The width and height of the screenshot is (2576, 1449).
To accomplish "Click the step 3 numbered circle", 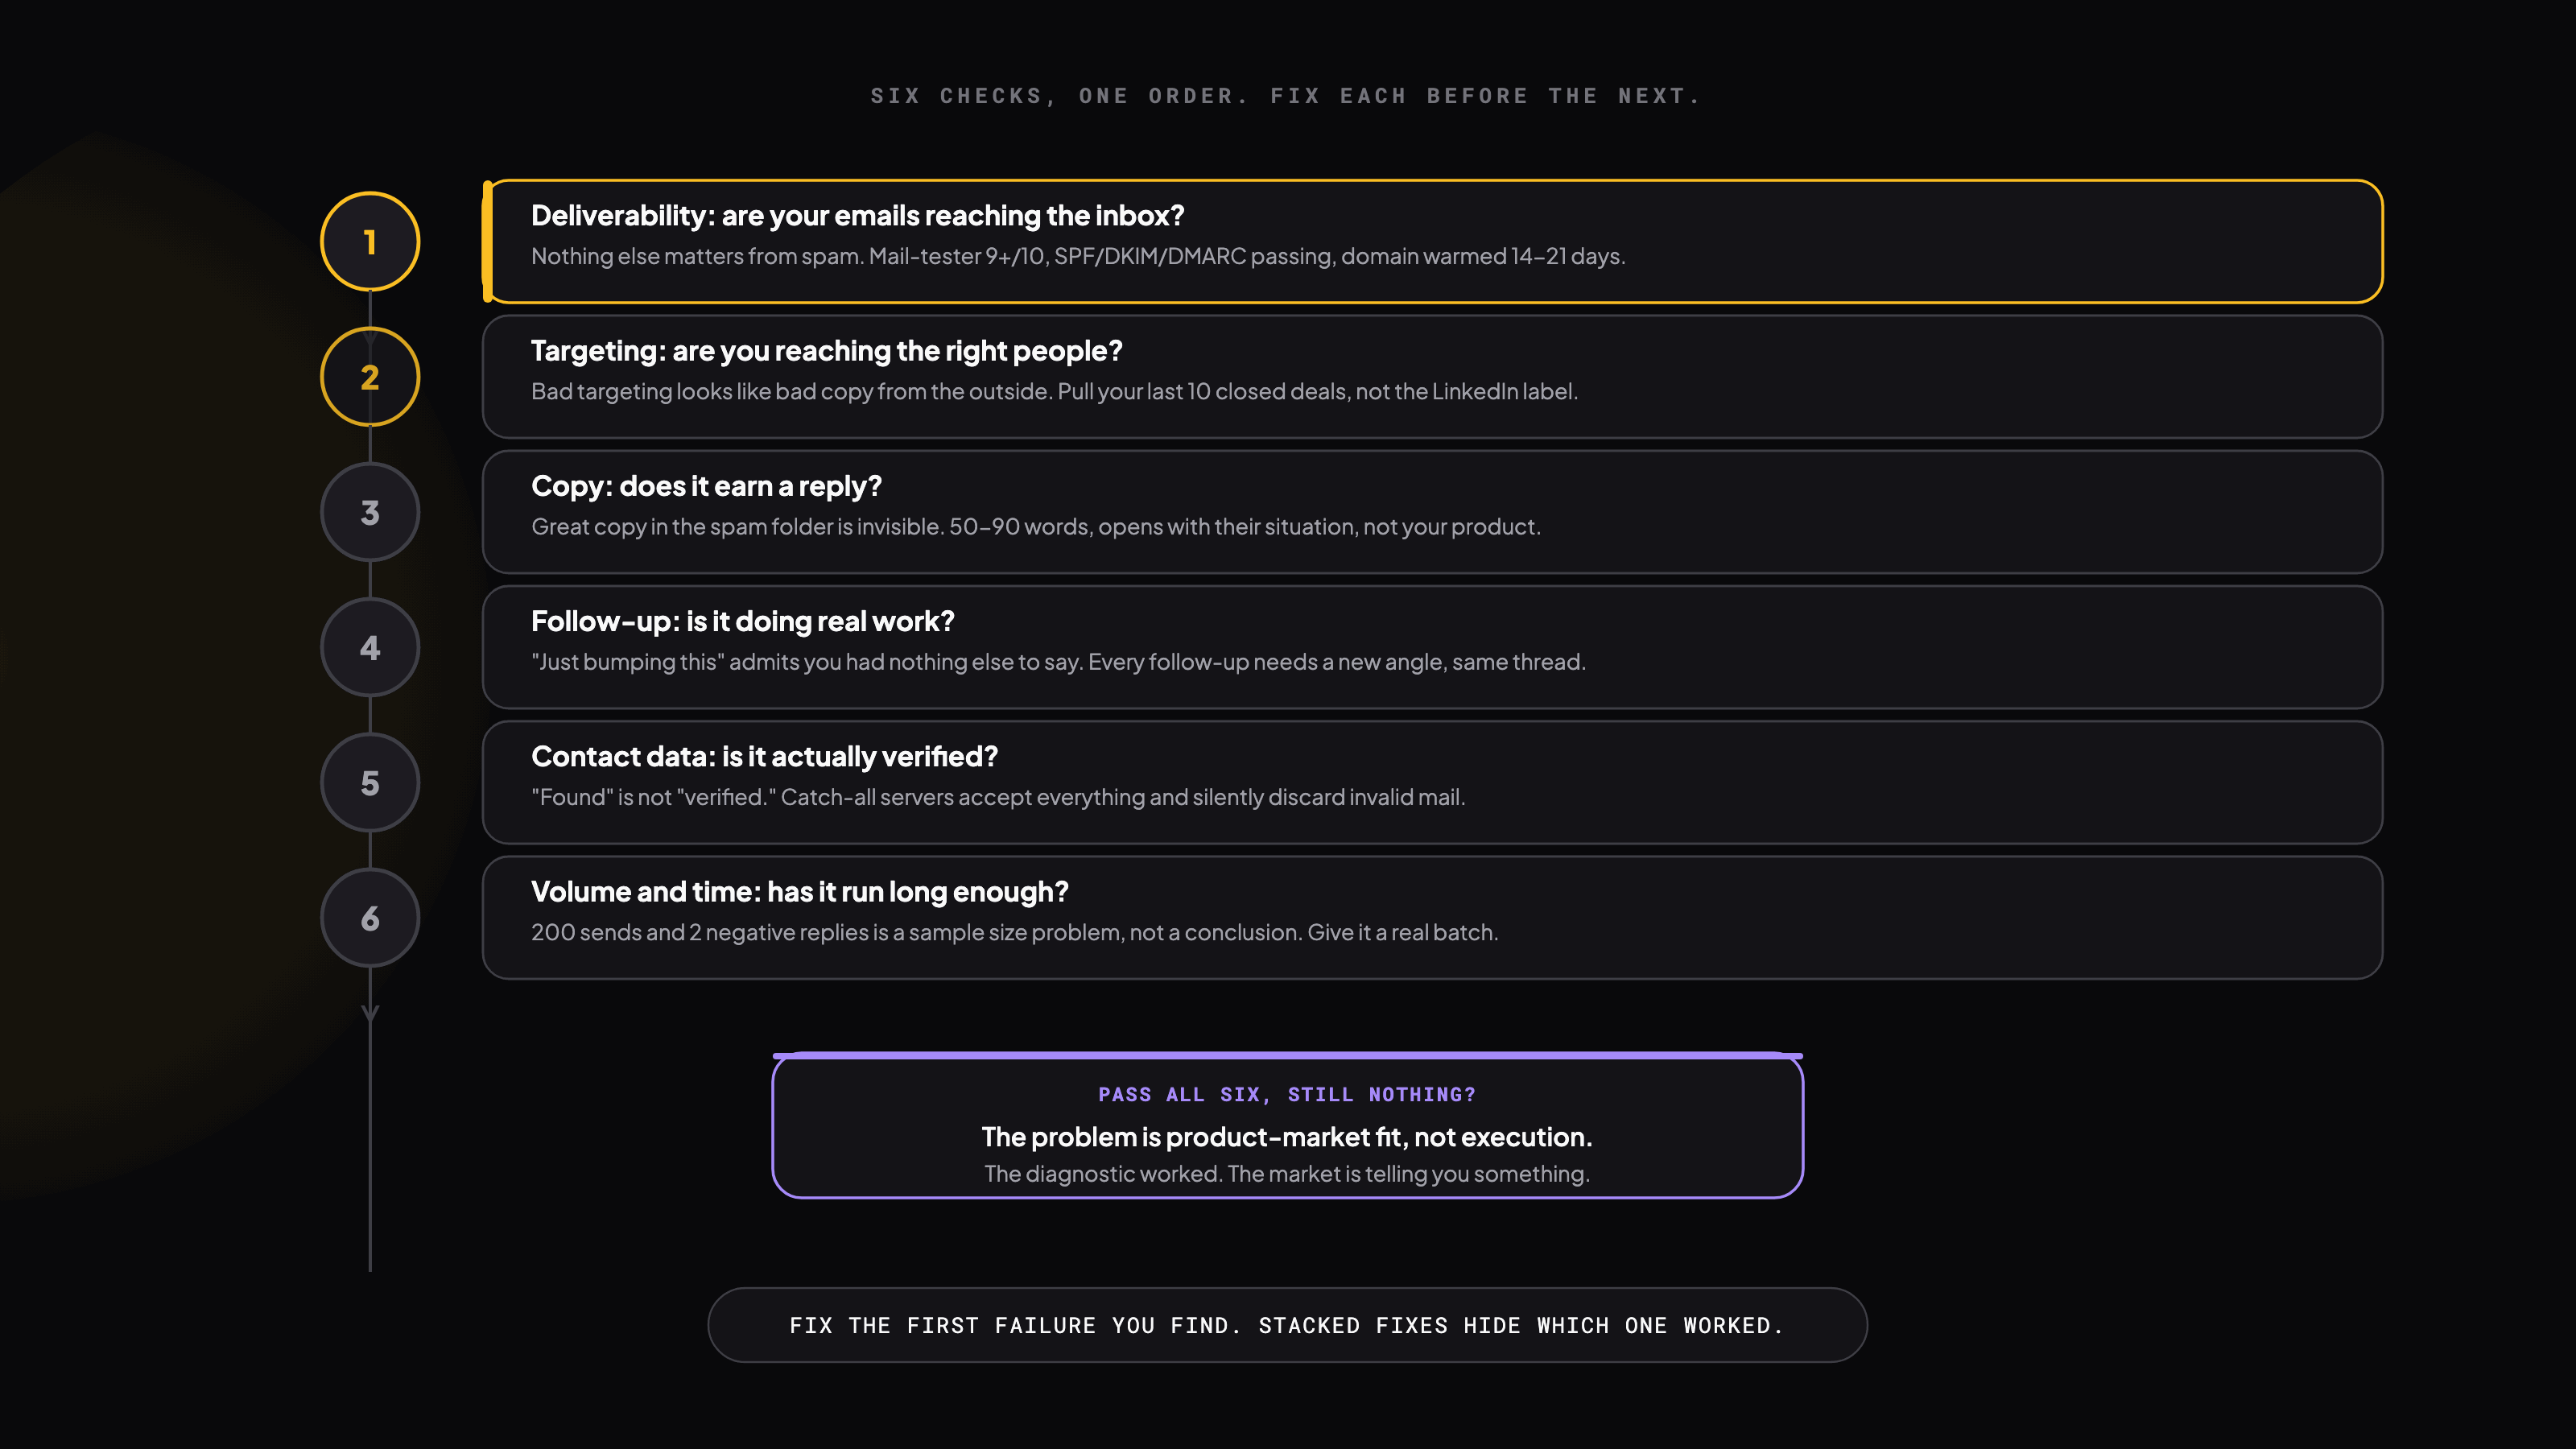I will 370,512.
